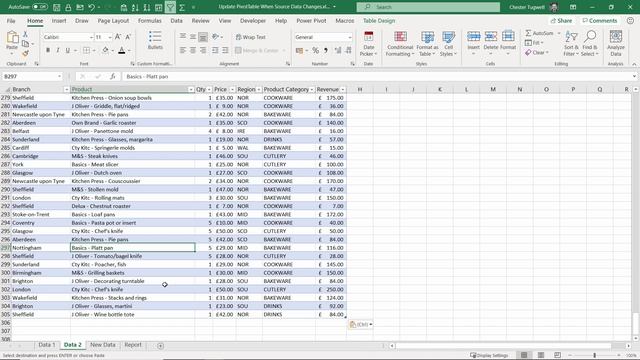Toggle Italic formatting
Image resolution: width=640 pixels, height=360 pixels.
click(58, 50)
